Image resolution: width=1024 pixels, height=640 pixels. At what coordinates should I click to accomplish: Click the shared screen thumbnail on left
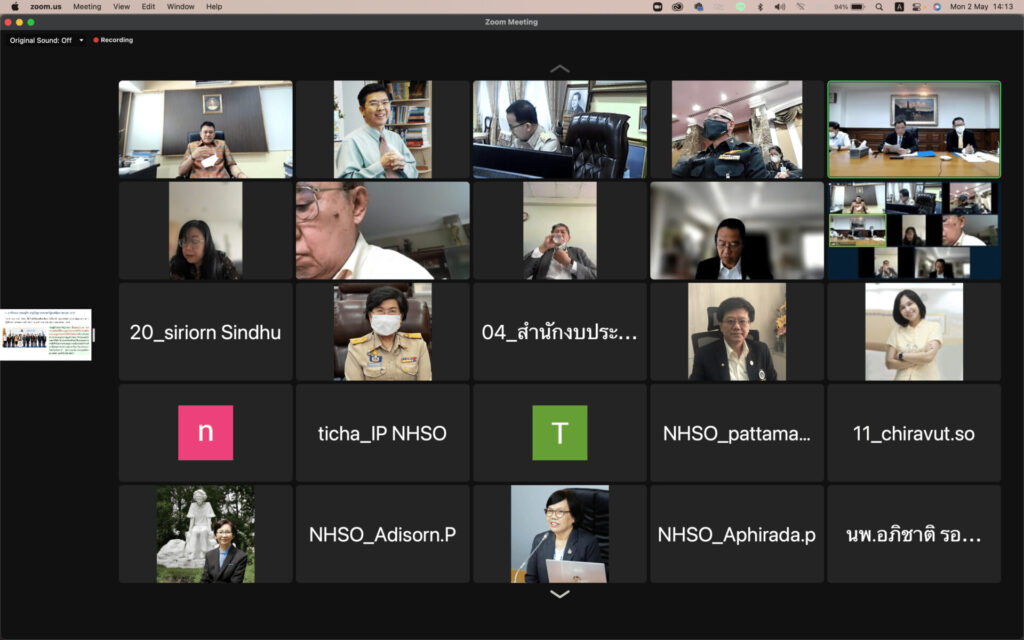46,334
